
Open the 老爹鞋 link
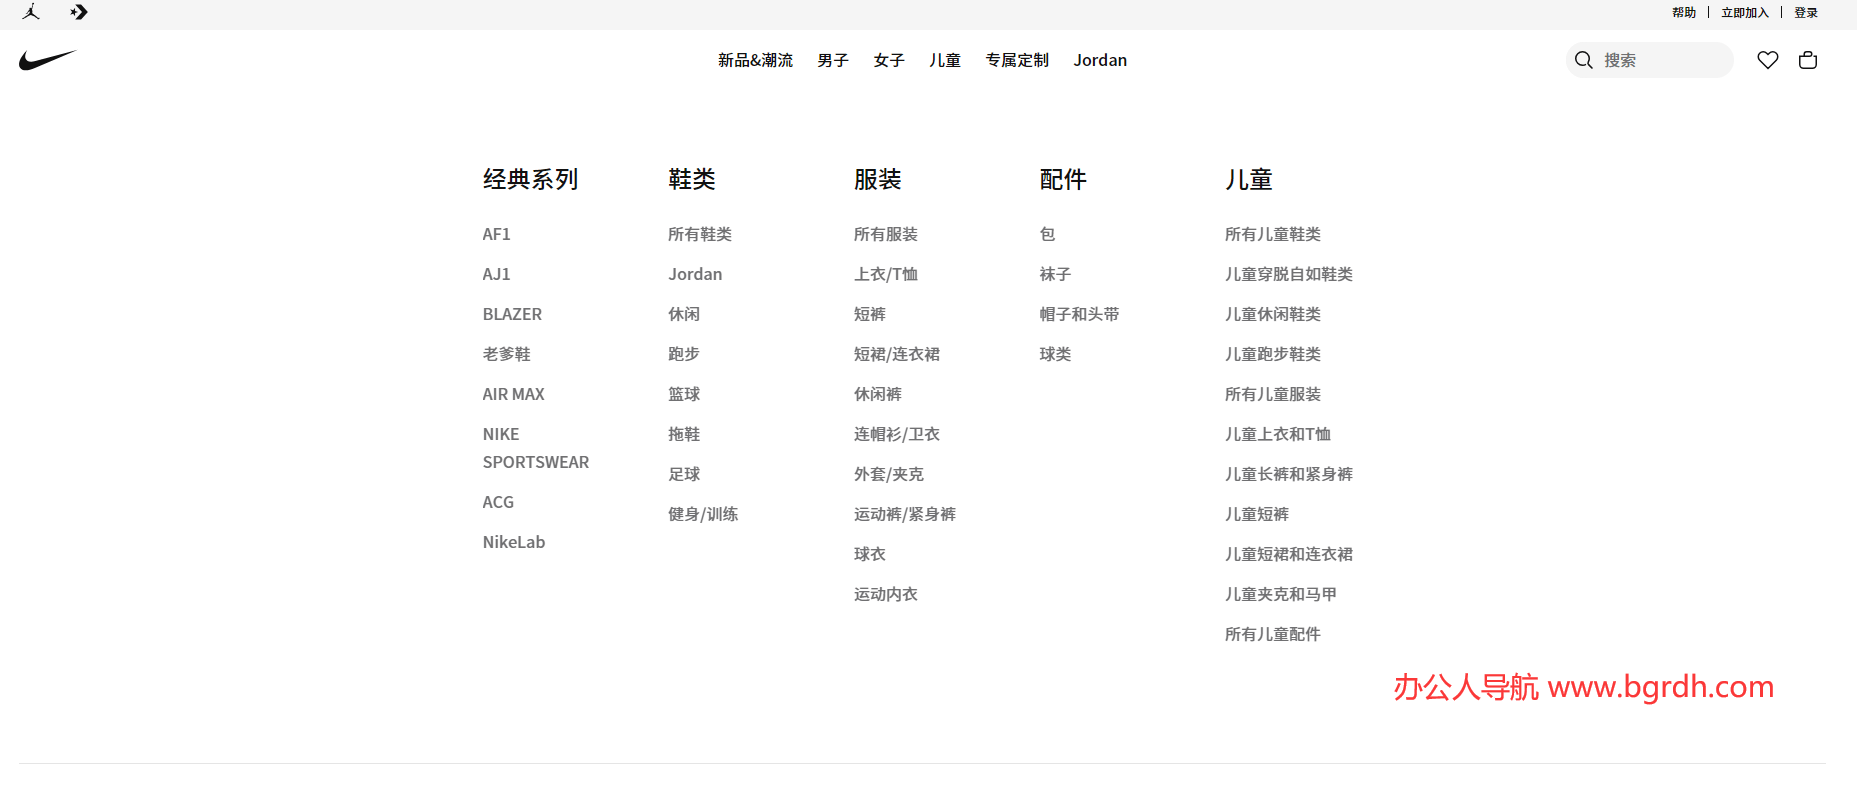(x=507, y=354)
